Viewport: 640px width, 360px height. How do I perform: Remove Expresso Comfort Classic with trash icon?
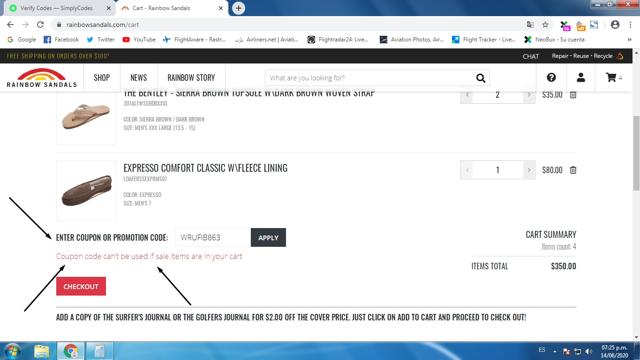(573, 170)
